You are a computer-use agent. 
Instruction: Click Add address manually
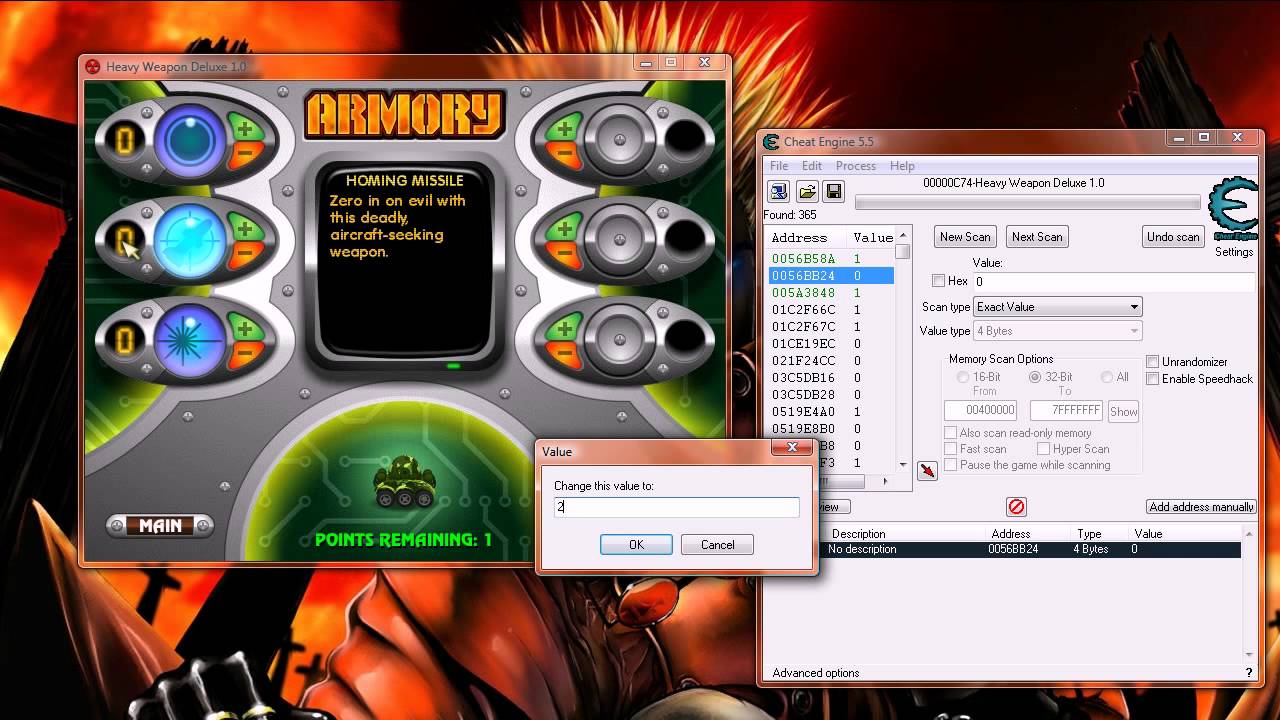[1201, 507]
